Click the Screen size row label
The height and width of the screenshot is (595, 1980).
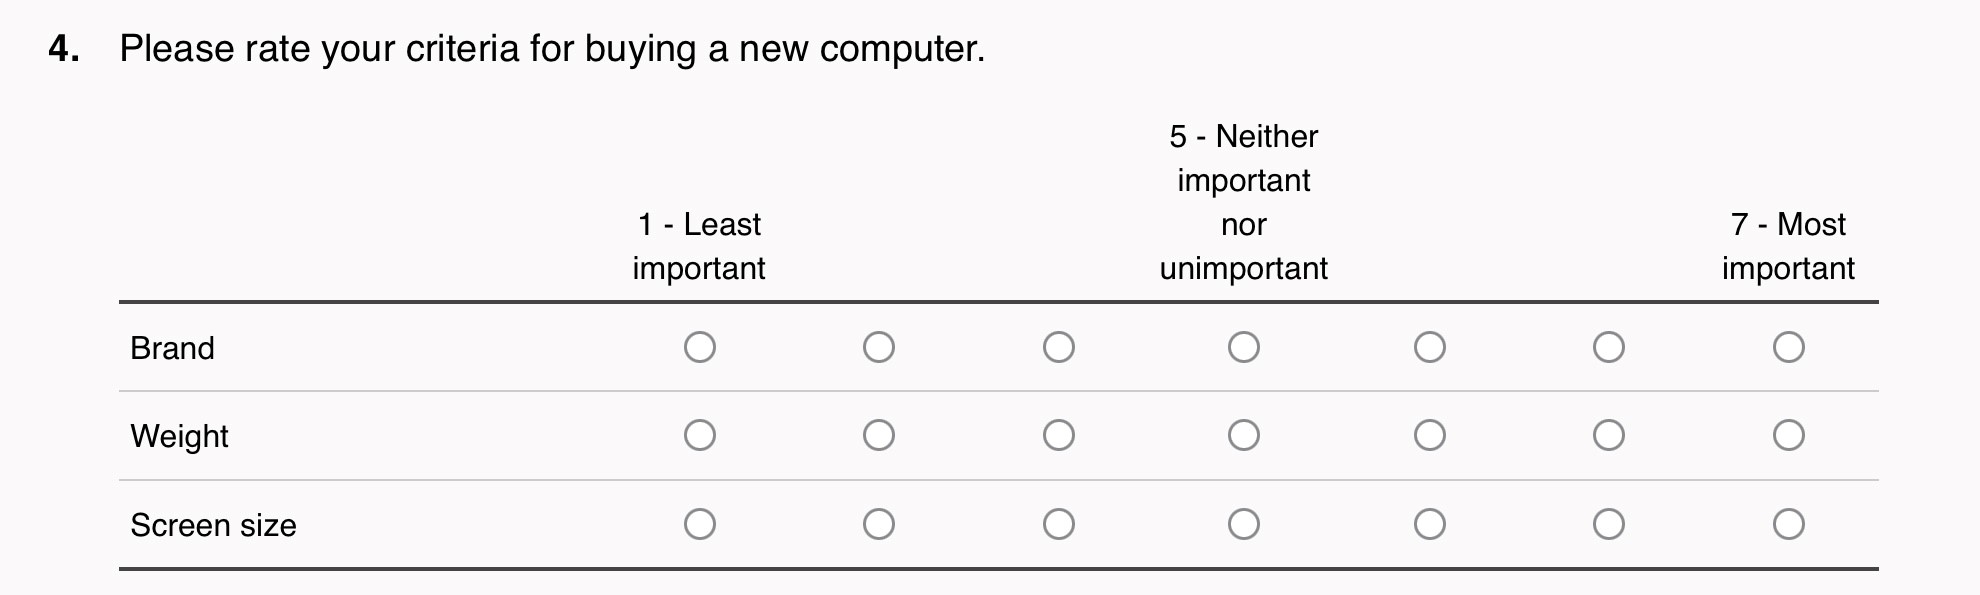213,525
